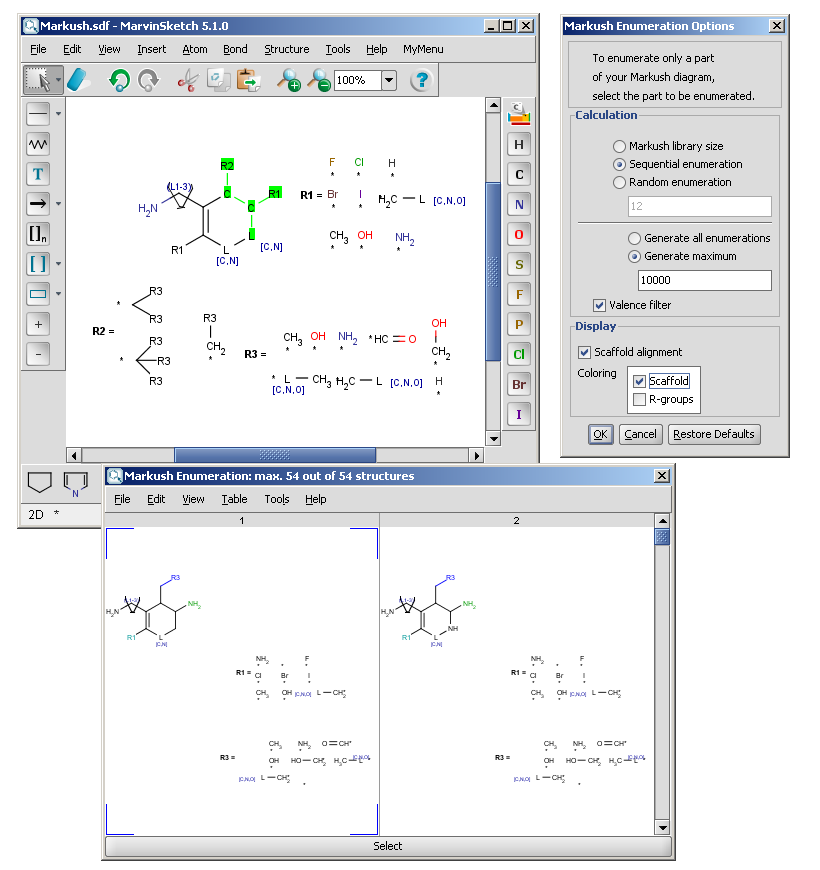Pick the Bromine (Br) atom button
Image resolution: width=820 pixels, height=870 pixels.
[519, 384]
